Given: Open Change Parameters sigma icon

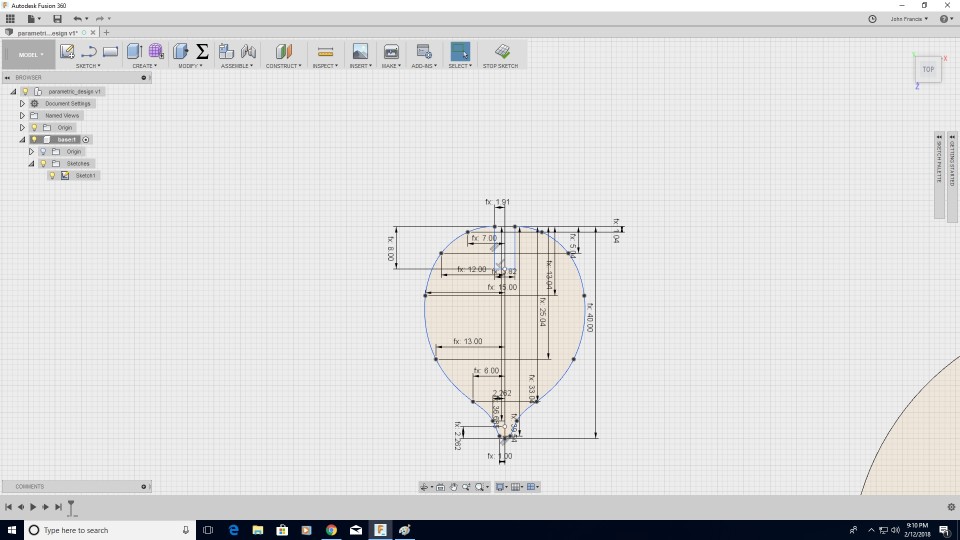Looking at the screenshot, I should (x=202, y=51).
